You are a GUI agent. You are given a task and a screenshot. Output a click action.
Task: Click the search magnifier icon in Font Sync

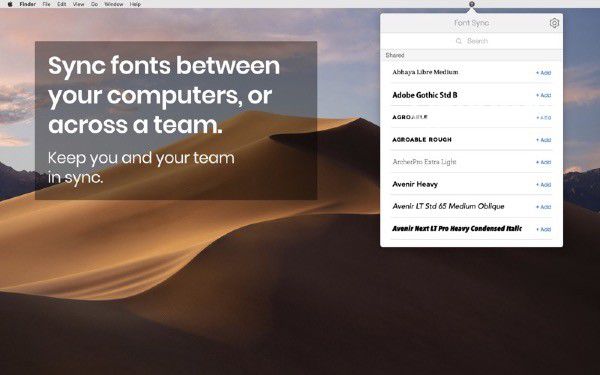459,41
